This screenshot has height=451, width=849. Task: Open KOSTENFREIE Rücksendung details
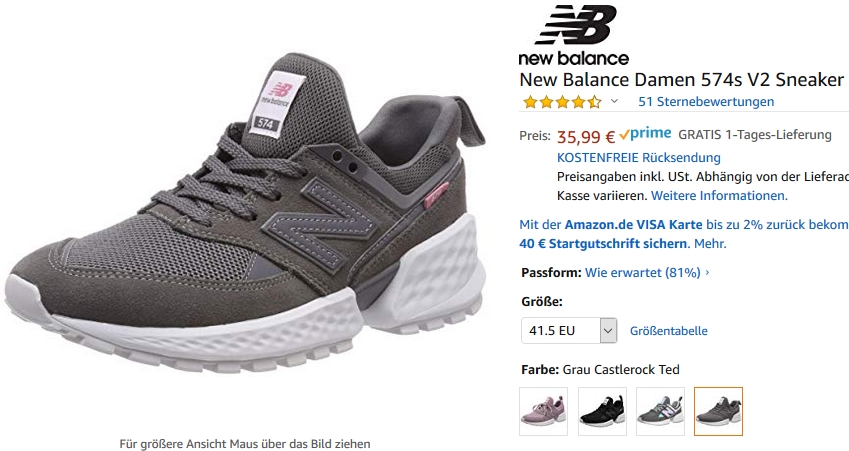tap(639, 158)
